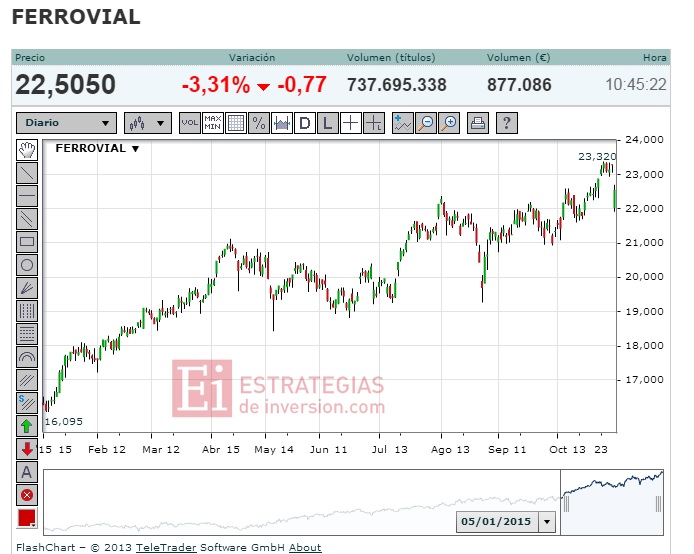Click the 24,000 price axis label

pyautogui.click(x=644, y=140)
